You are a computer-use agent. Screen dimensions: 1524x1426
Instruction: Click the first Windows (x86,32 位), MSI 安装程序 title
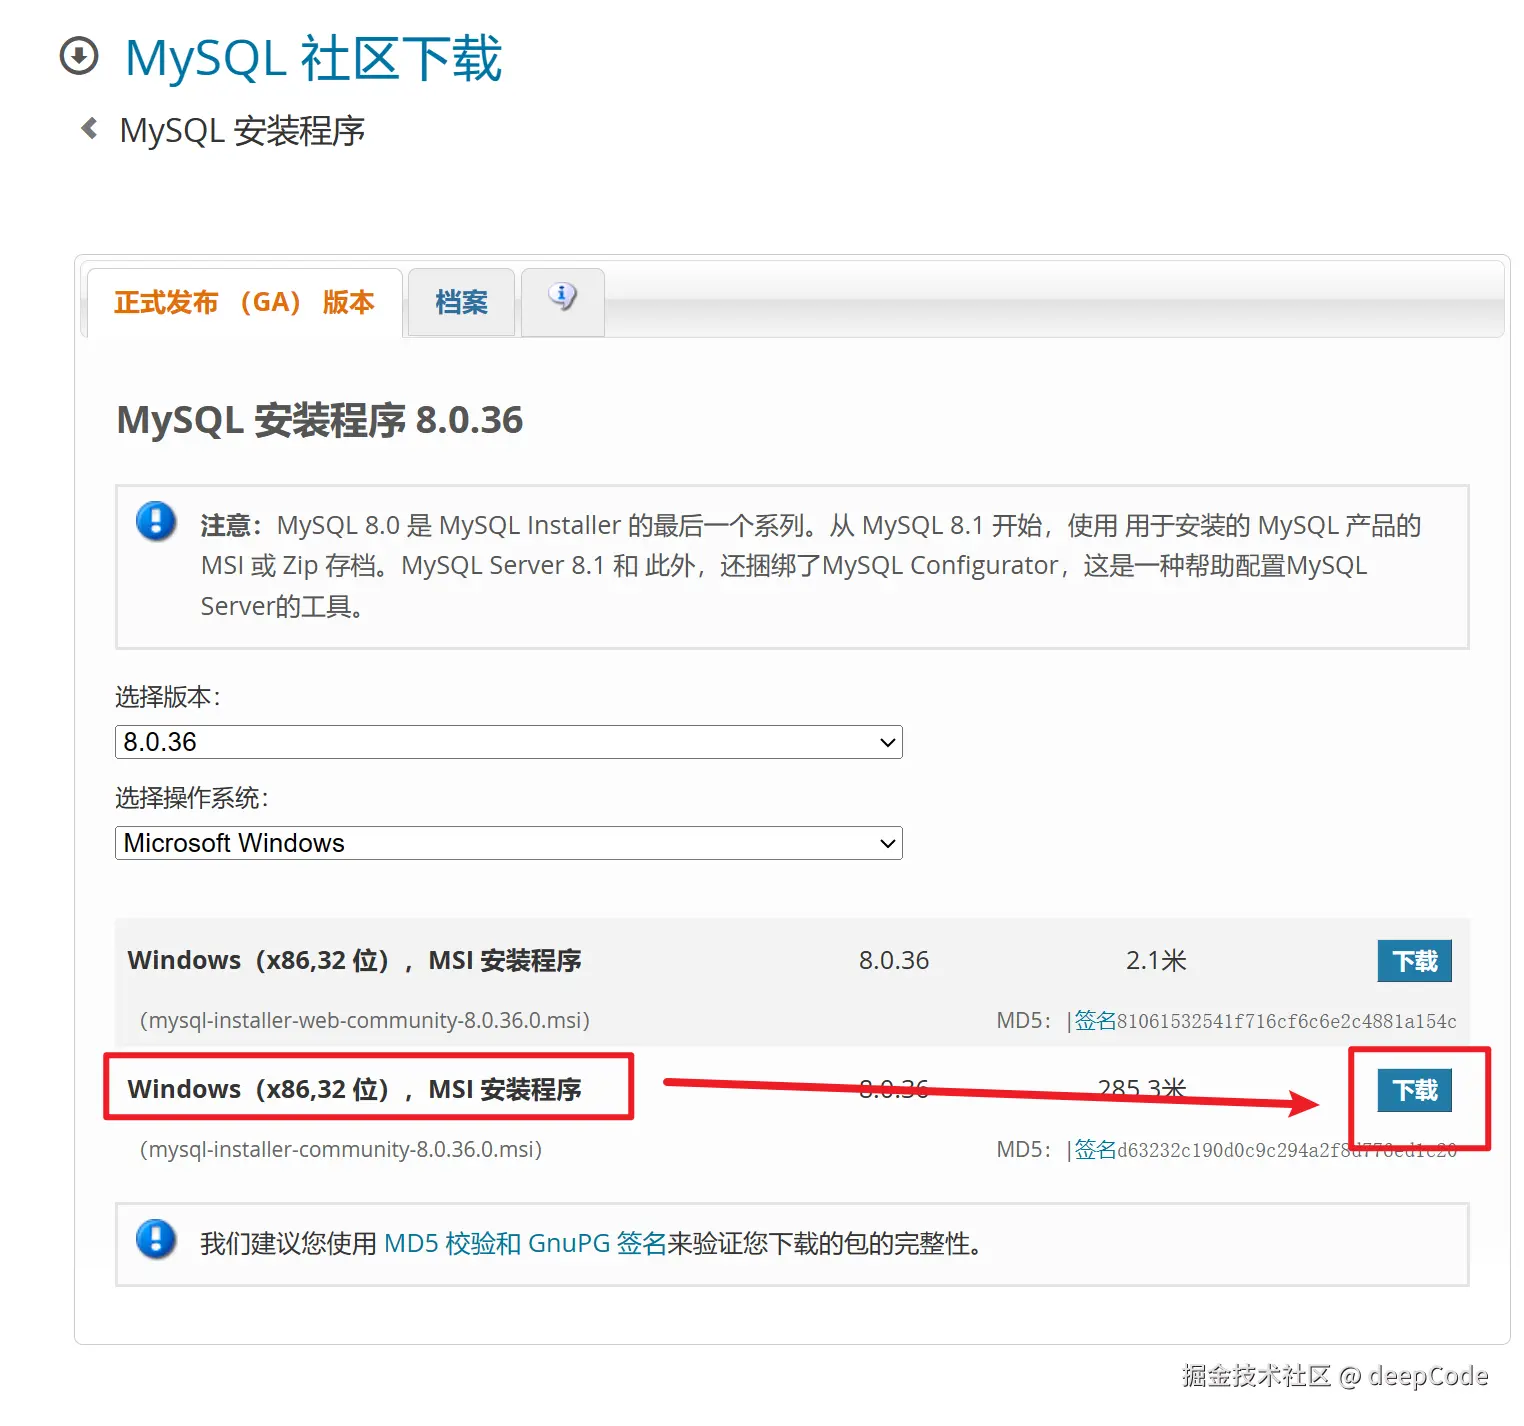[354, 960]
